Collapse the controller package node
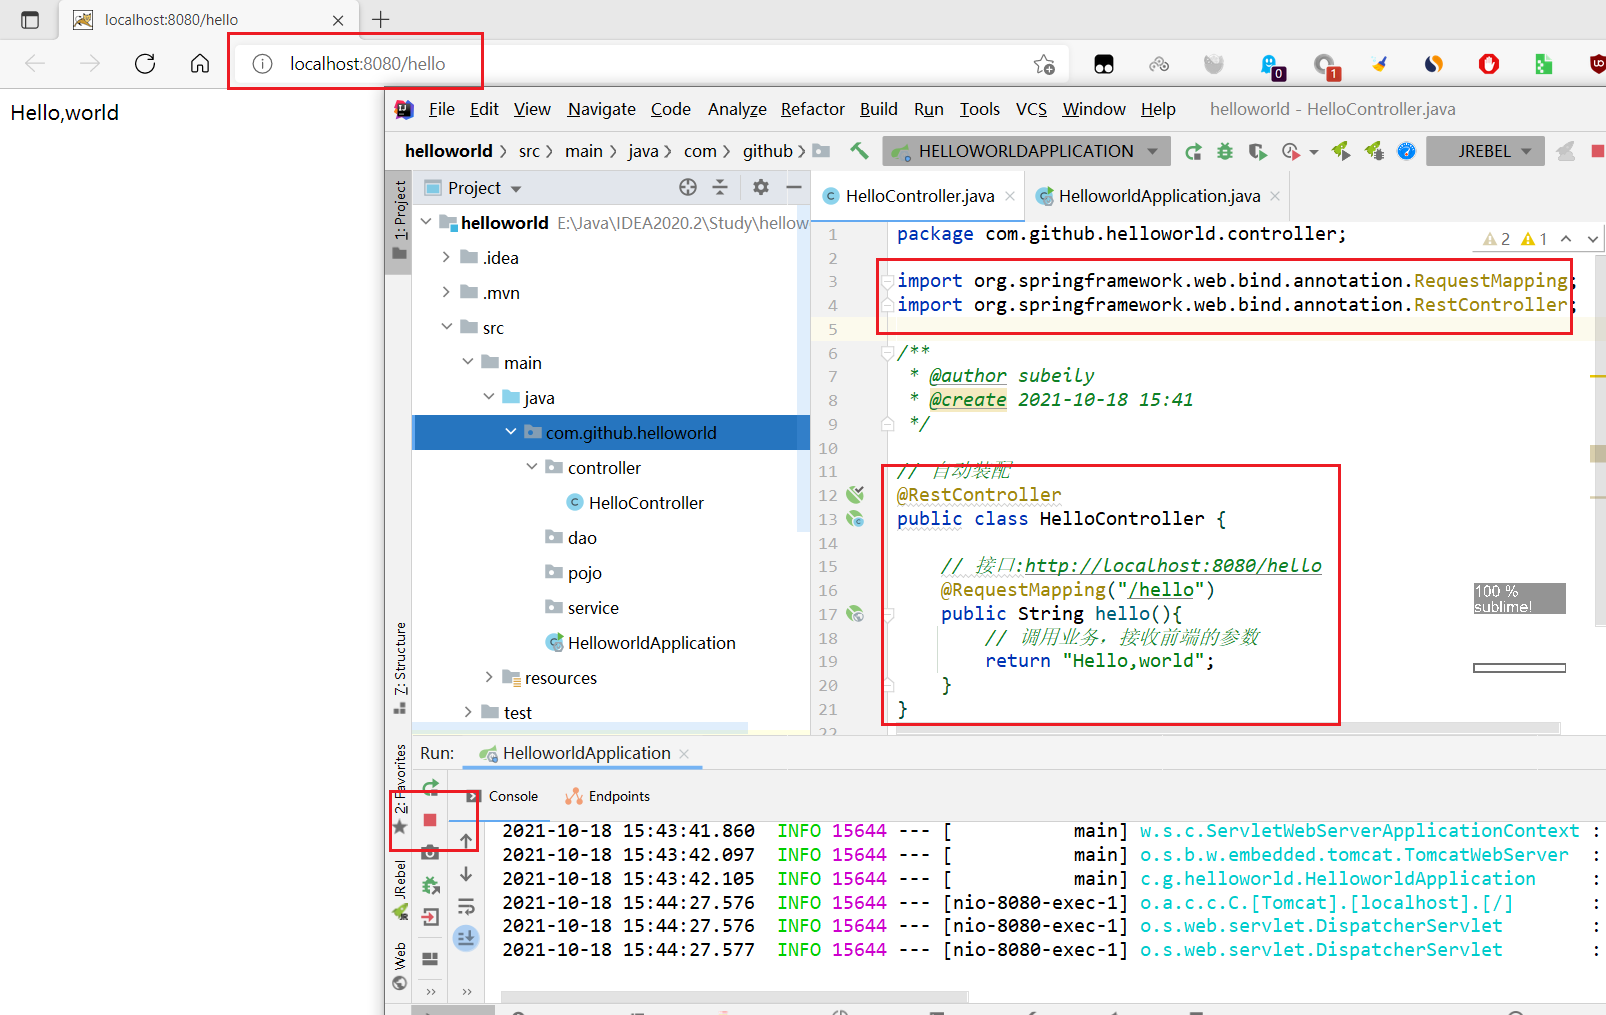 [532, 467]
